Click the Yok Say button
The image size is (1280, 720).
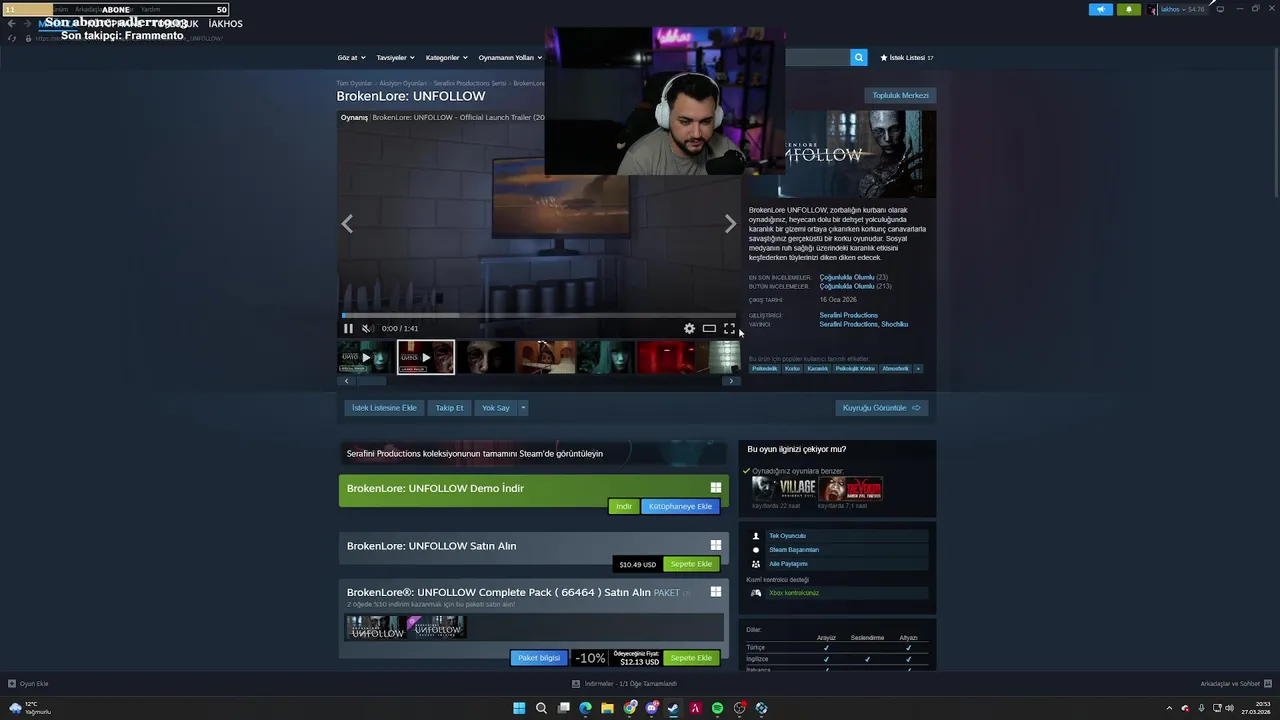(496, 408)
